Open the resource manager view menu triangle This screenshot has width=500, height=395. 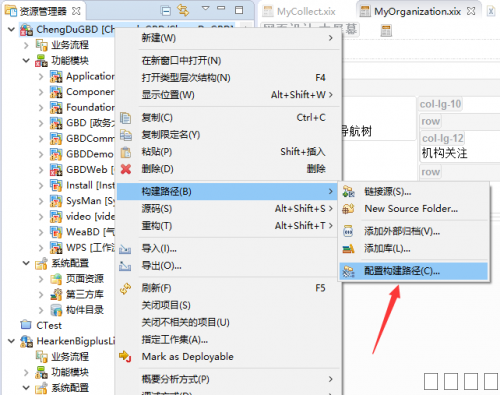pos(206,8)
